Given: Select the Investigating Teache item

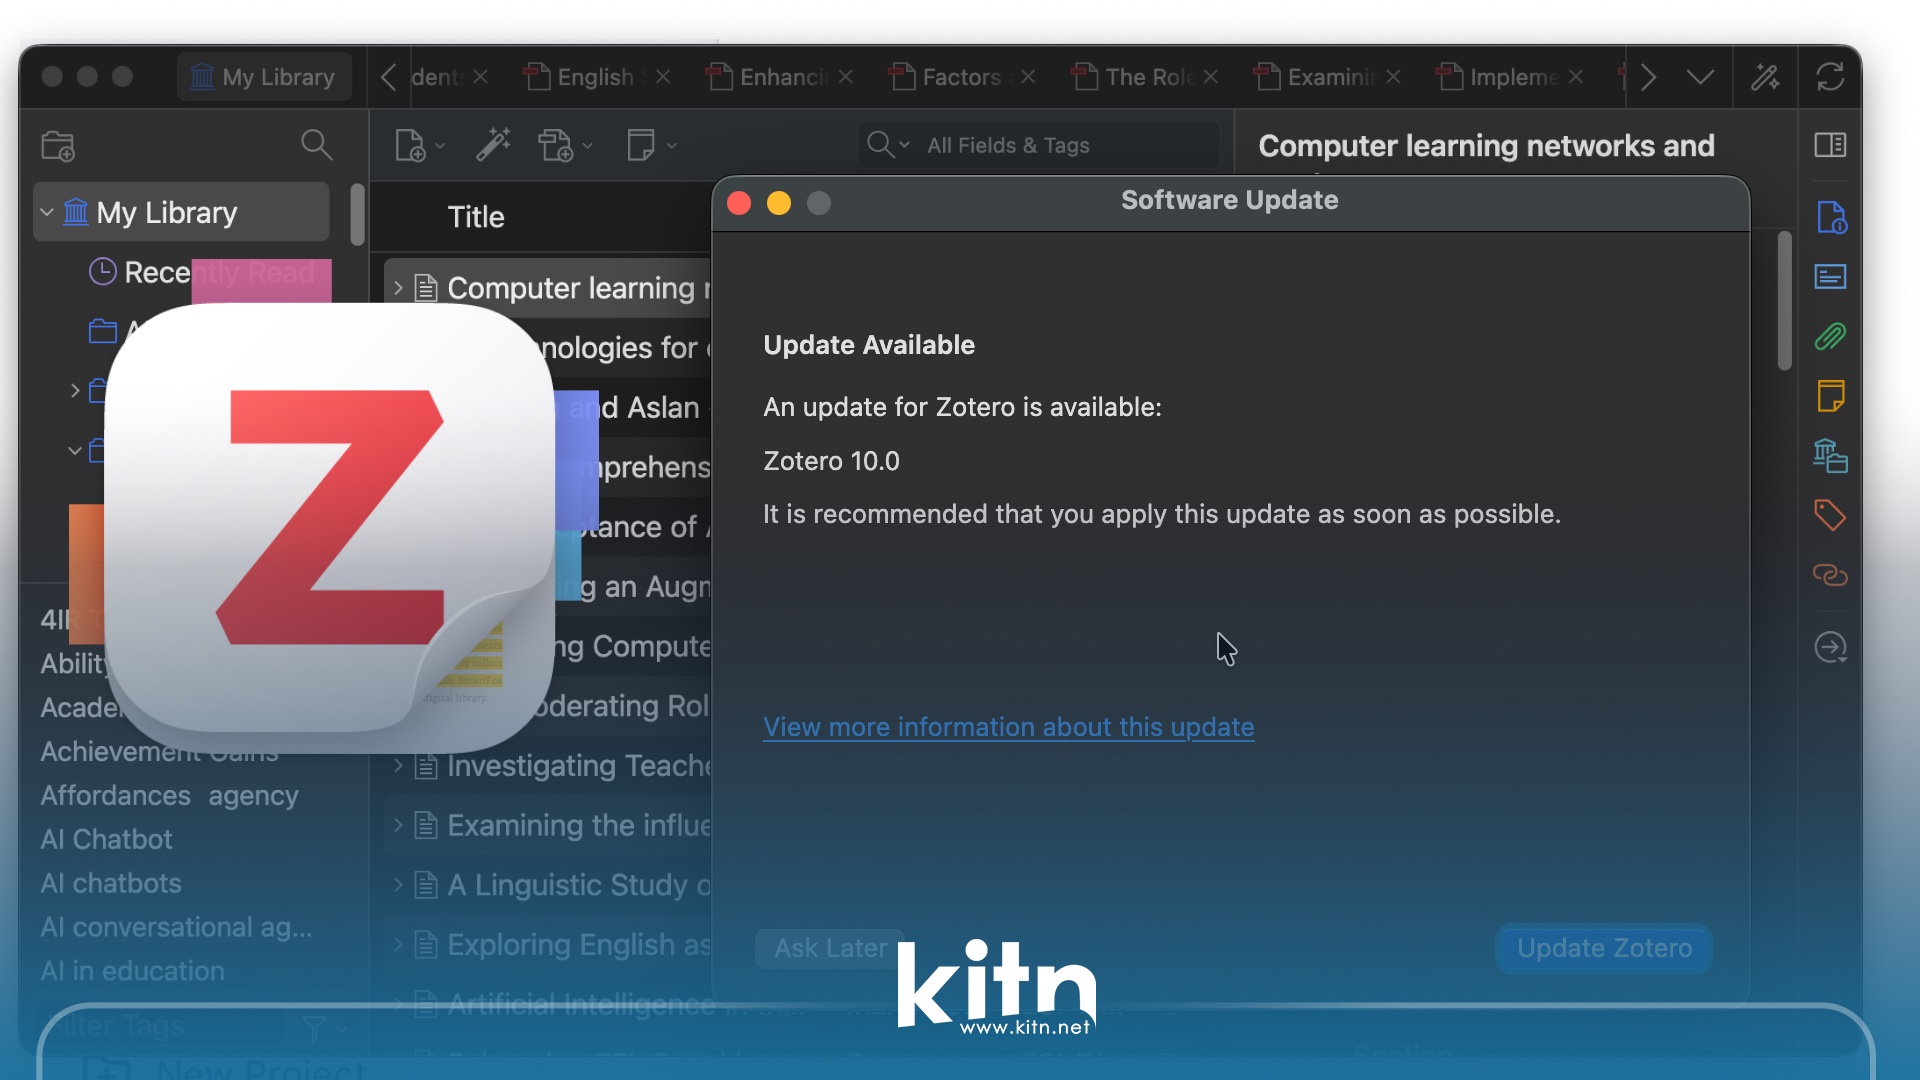Looking at the screenshot, I should [578, 766].
